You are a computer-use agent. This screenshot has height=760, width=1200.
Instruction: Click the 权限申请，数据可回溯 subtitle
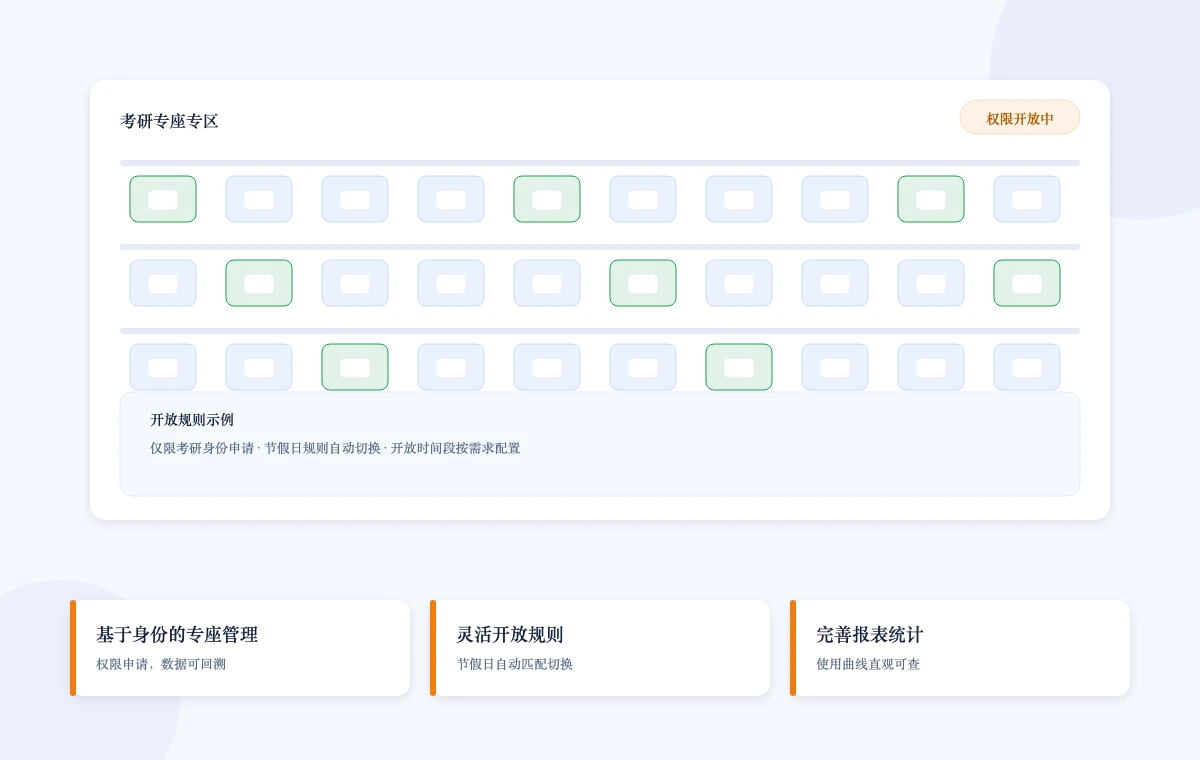click(x=161, y=664)
